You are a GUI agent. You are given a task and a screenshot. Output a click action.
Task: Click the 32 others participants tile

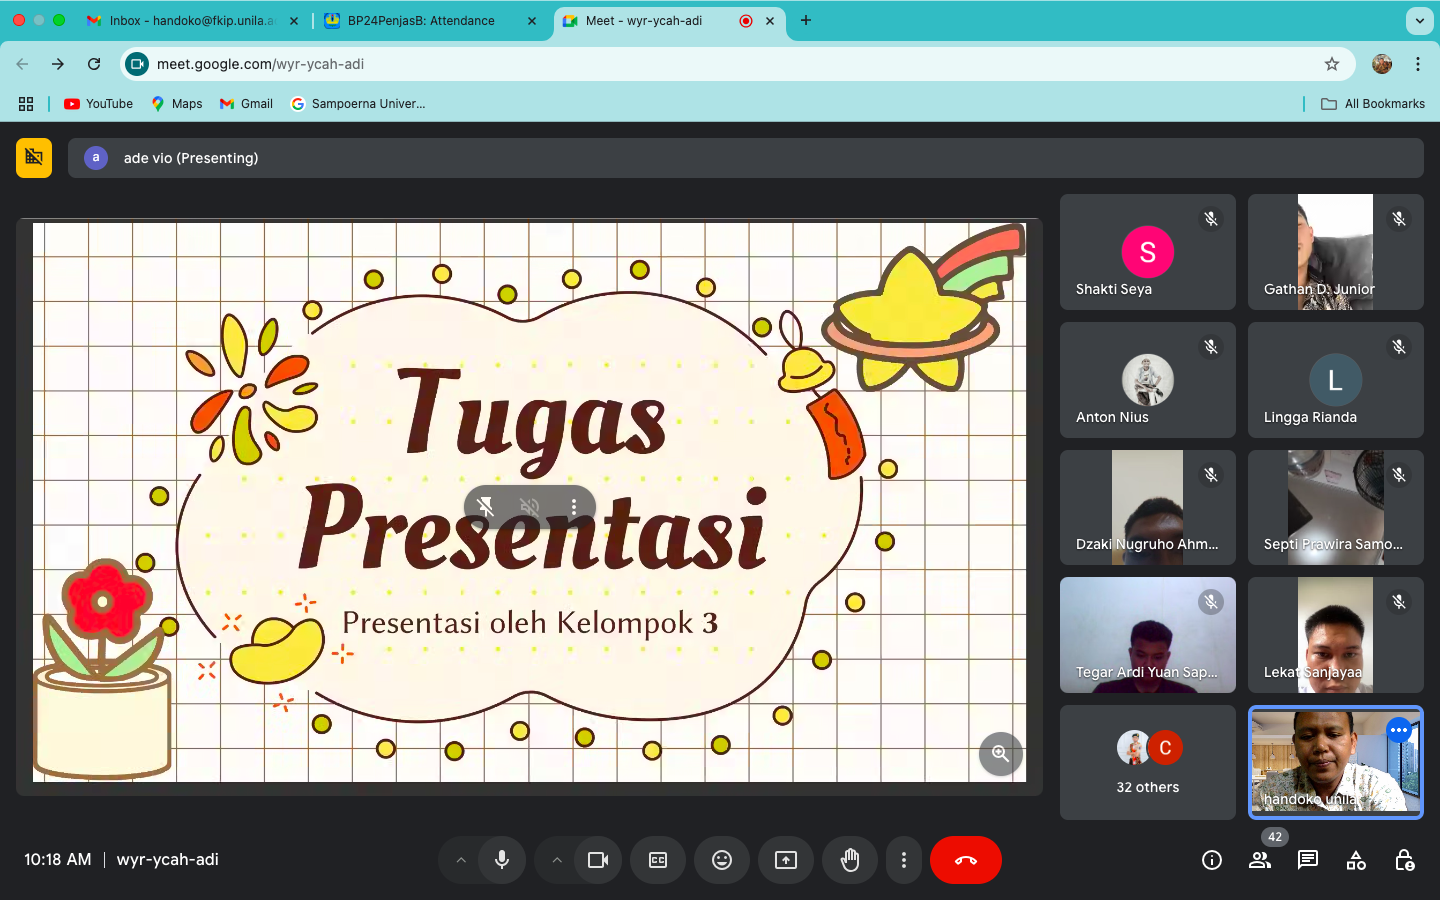(1148, 763)
